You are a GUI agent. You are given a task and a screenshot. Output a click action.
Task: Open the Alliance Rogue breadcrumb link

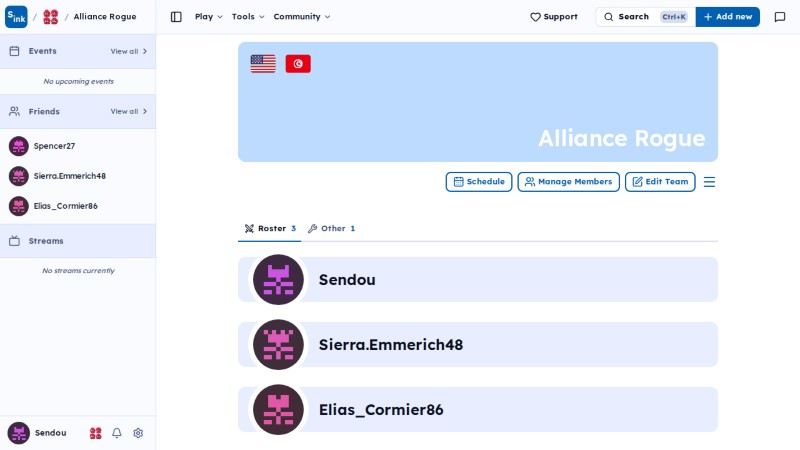pyautogui.click(x=105, y=17)
